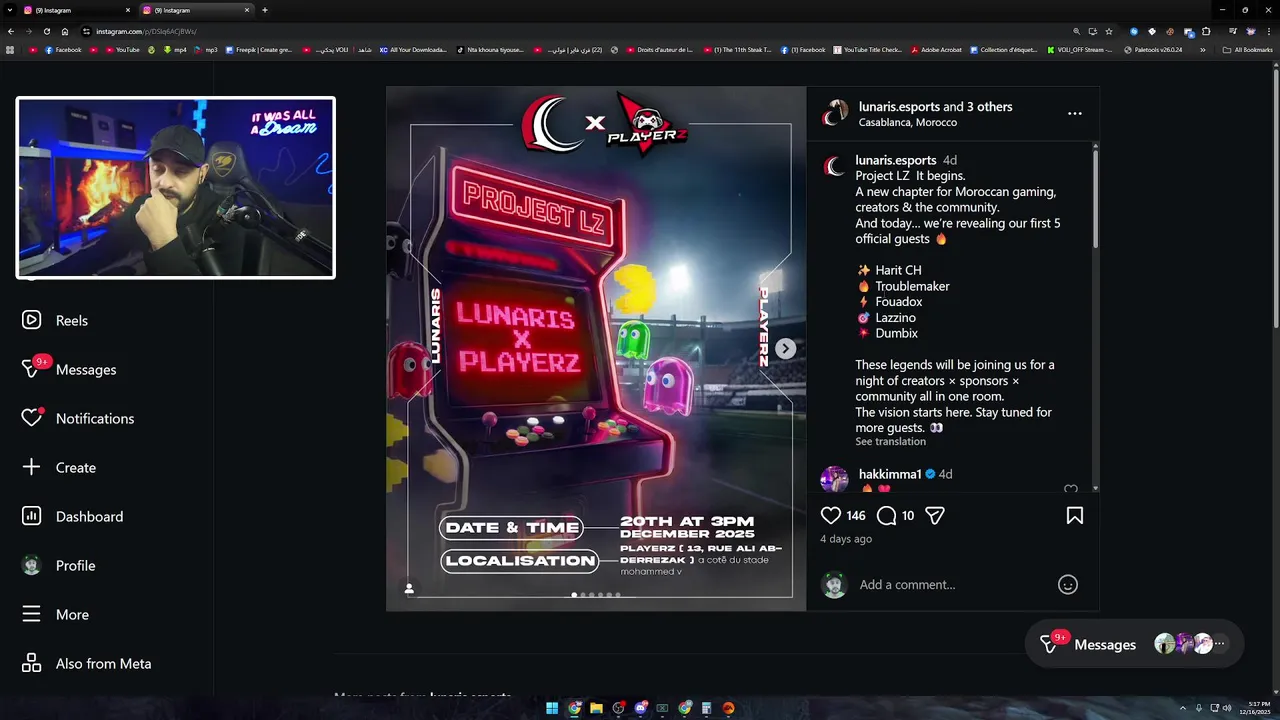Screen dimensions: 1280x720
Task: Open hakkimma1 commenter profile
Action: point(890,474)
